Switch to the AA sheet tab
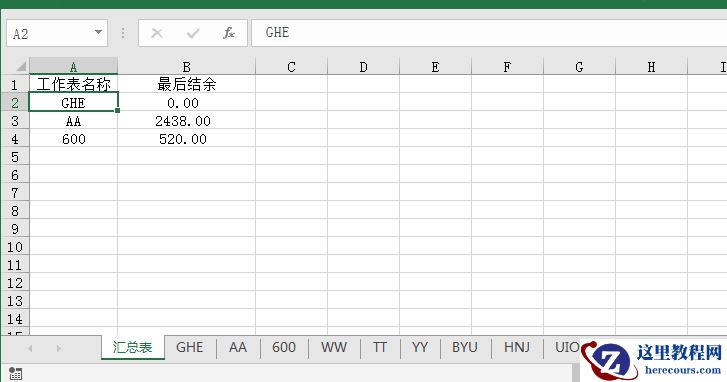Image resolution: width=727 pixels, height=382 pixels. (238, 347)
